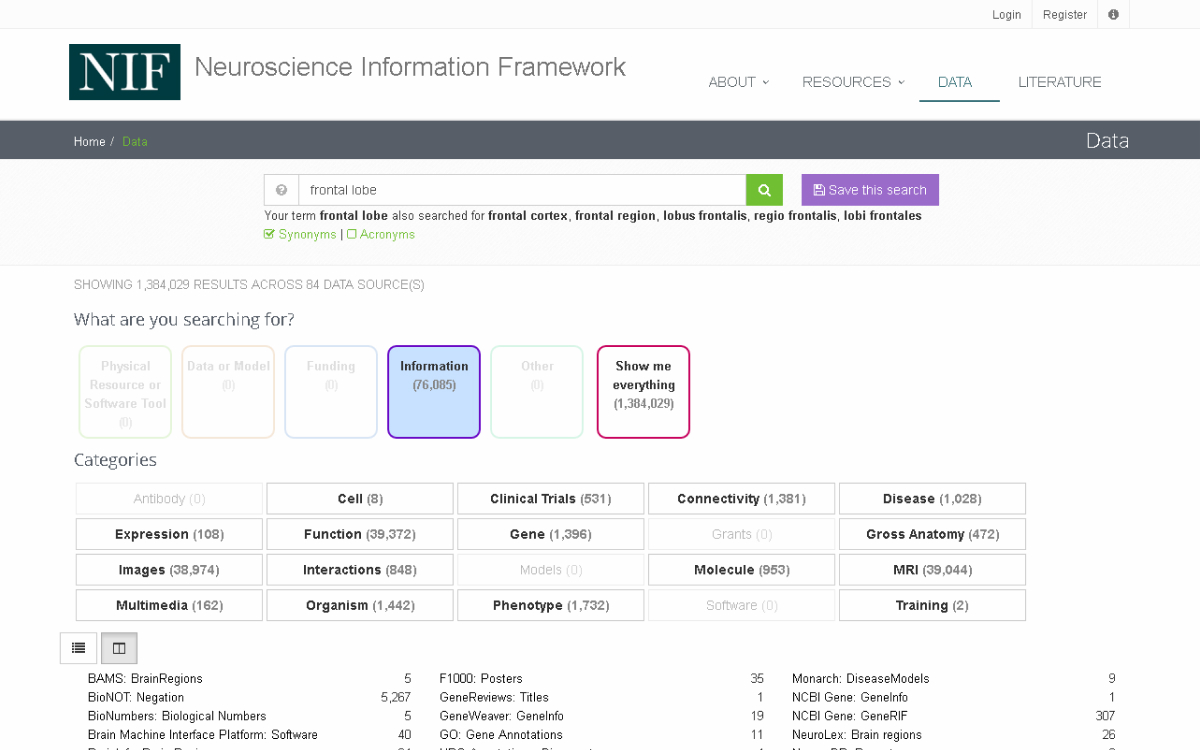The height and width of the screenshot is (750, 1200).
Task: Click the green search magnifier button
Action: [x=764, y=190]
